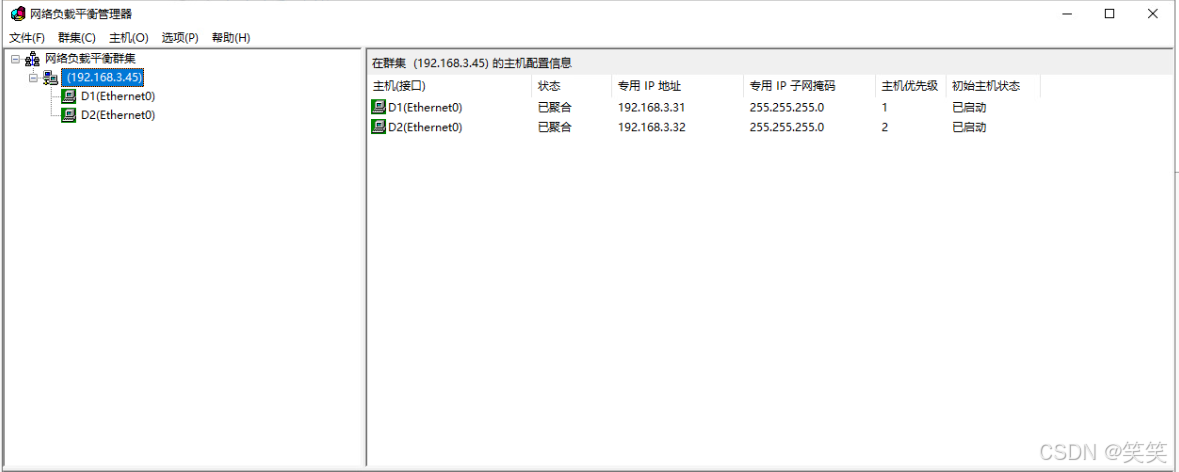The width and height of the screenshot is (1179, 472).
Task: Open the 选项(P) menu
Action: (180, 38)
